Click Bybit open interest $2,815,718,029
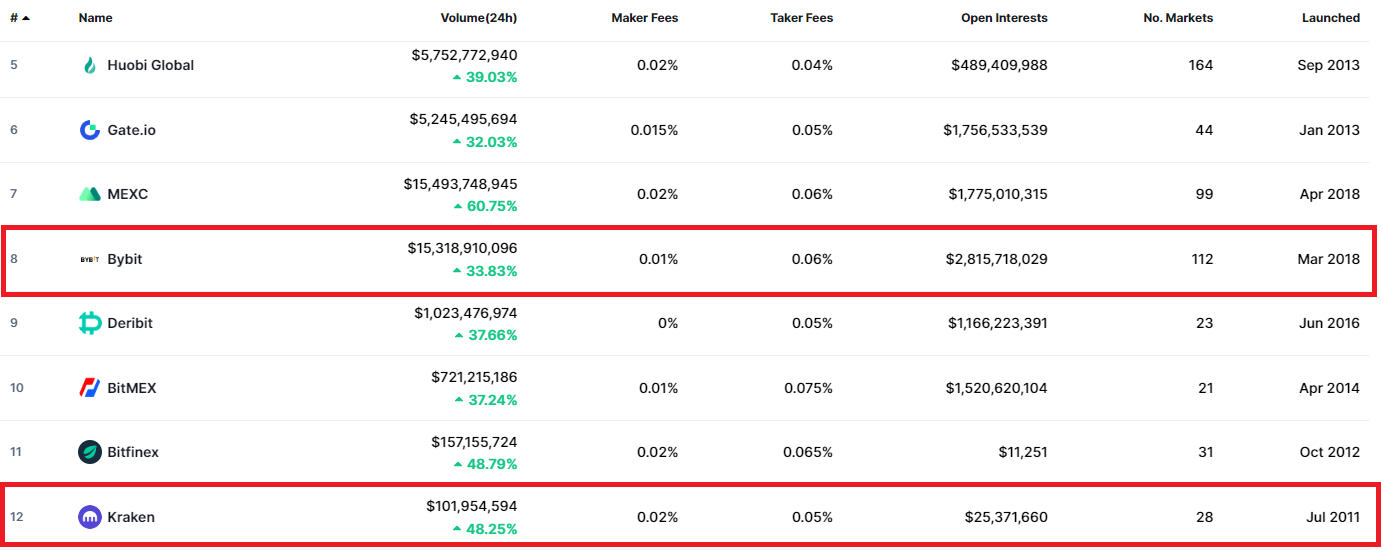 (996, 259)
